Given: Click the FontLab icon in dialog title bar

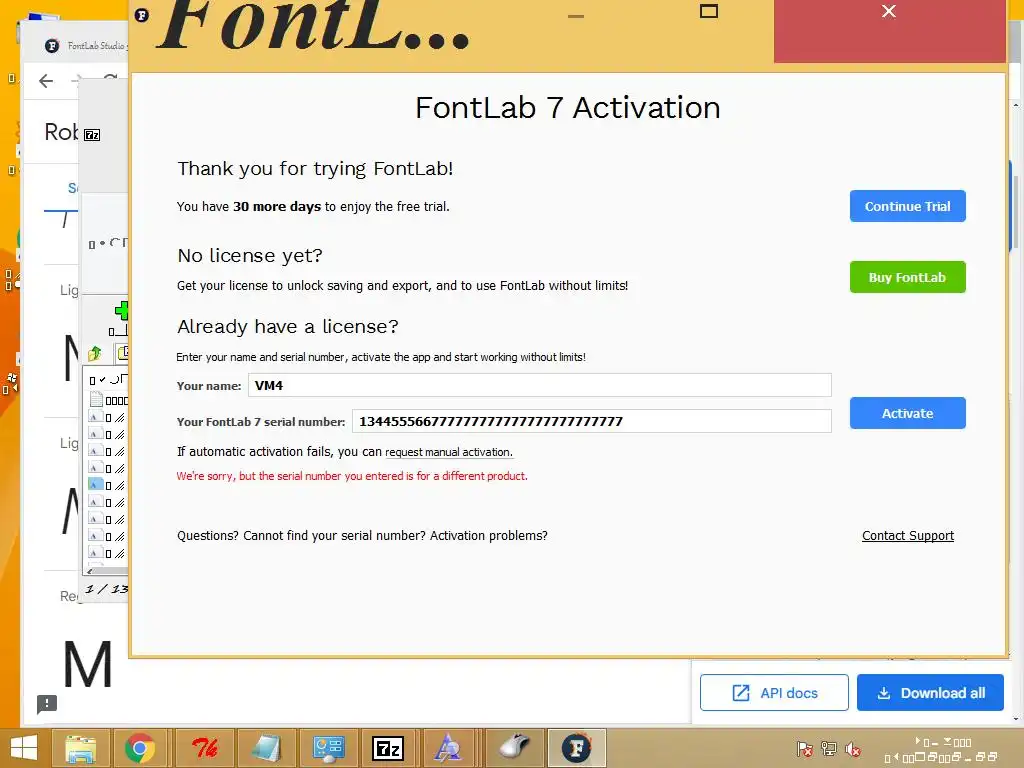Looking at the screenshot, I should (142, 15).
